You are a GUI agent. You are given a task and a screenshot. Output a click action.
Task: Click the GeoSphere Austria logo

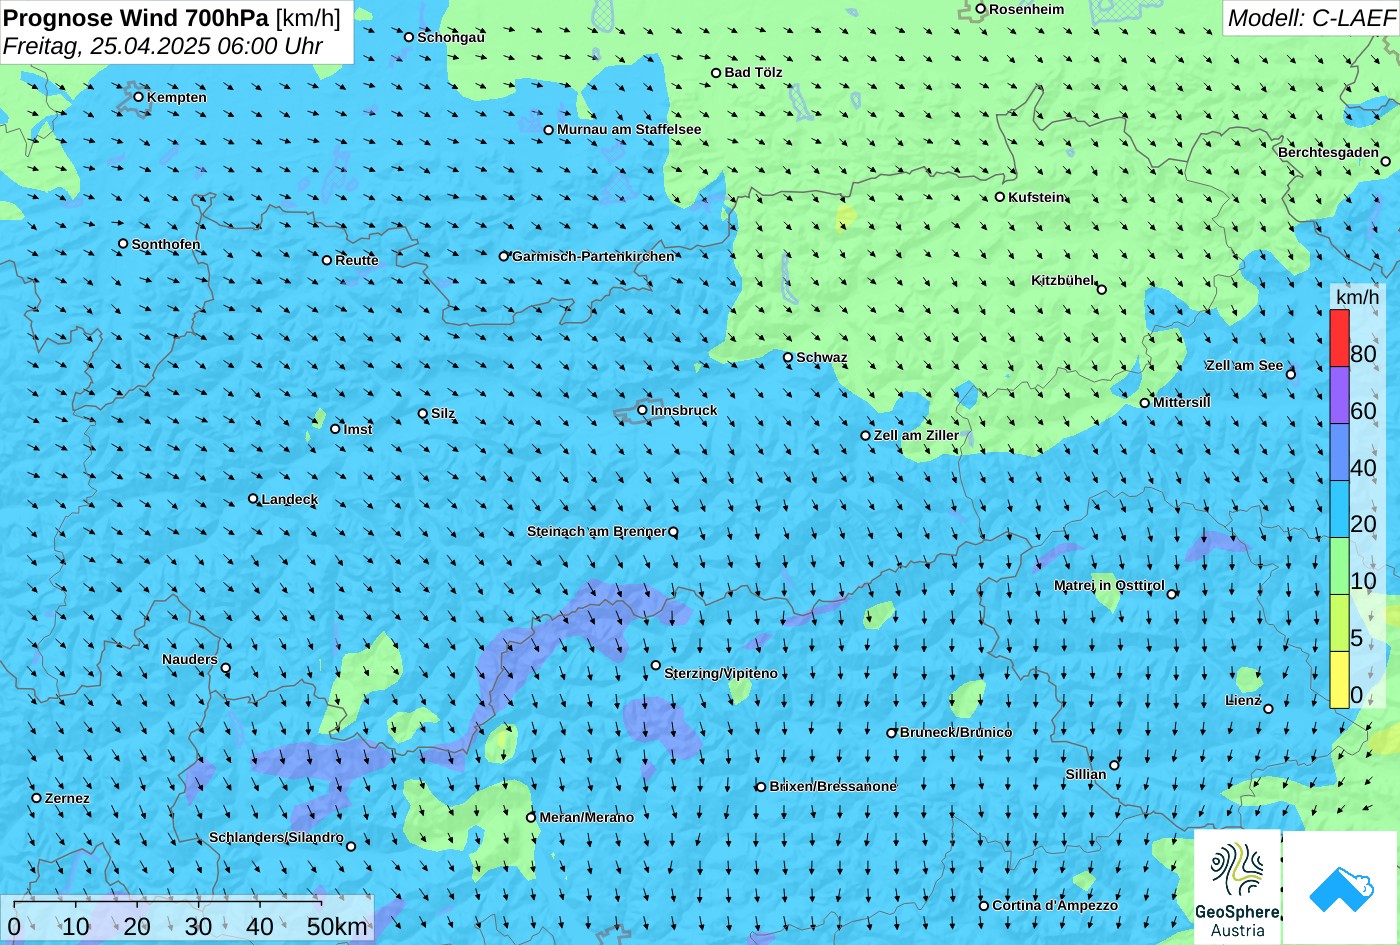point(1237,887)
